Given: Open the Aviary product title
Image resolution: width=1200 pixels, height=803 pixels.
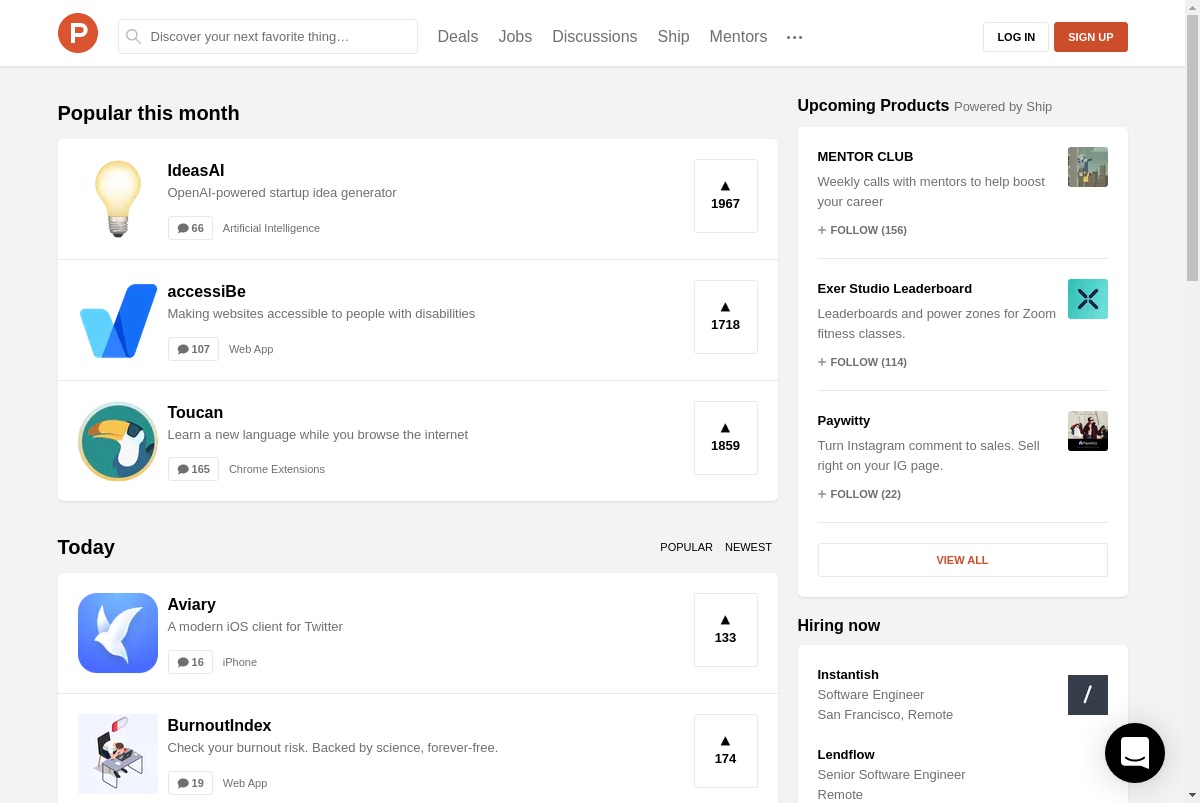Looking at the screenshot, I should tap(192, 605).
